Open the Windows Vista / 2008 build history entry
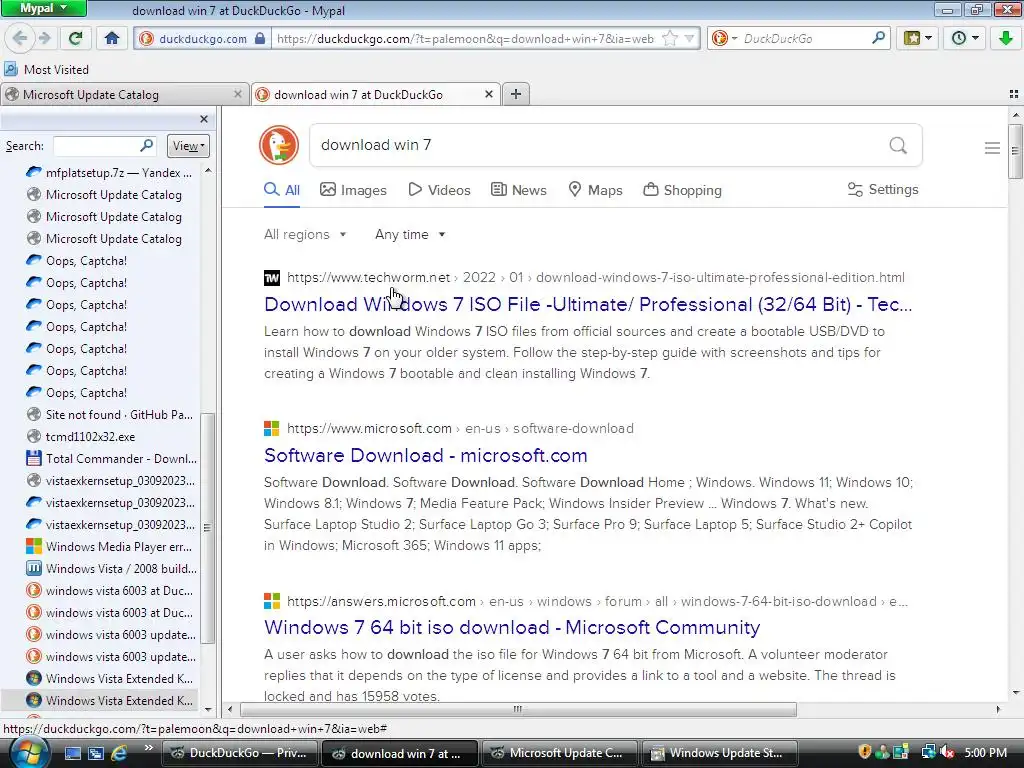1024x768 pixels. click(111, 568)
